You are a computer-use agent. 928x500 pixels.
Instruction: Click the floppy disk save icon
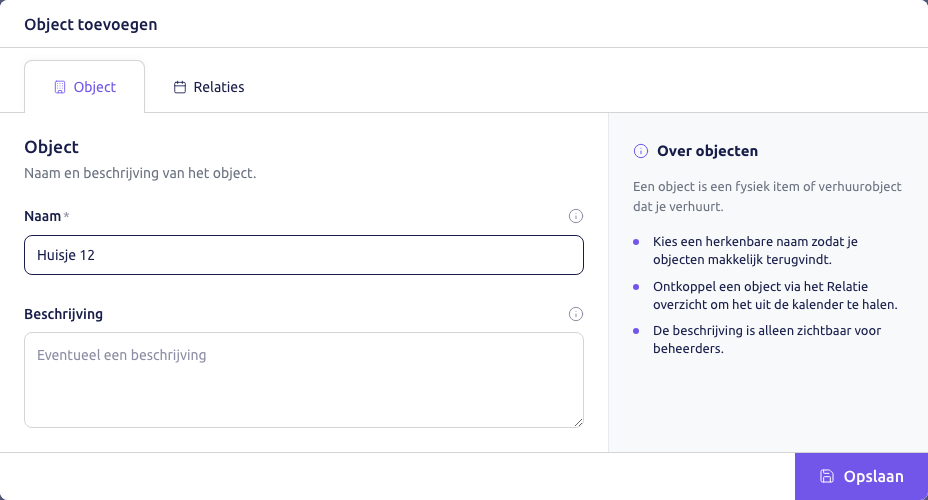827,476
